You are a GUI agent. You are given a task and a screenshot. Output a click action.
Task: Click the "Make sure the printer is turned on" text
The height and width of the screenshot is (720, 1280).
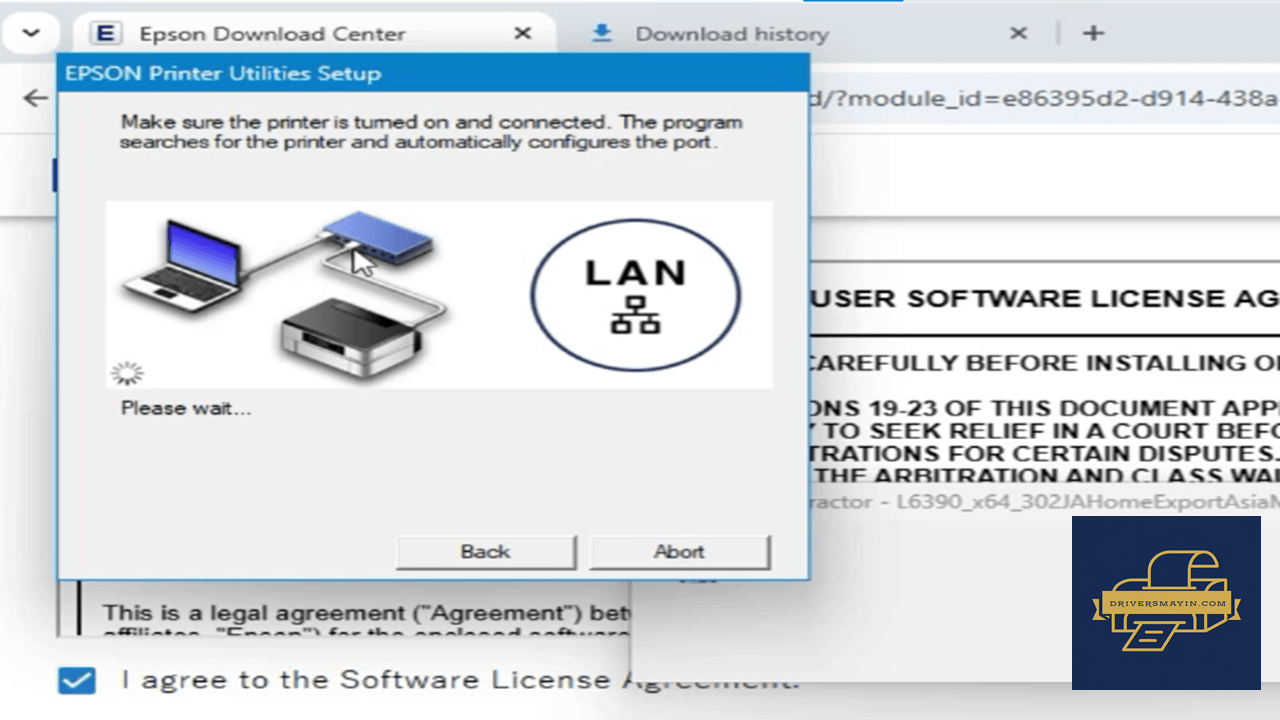click(431, 132)
